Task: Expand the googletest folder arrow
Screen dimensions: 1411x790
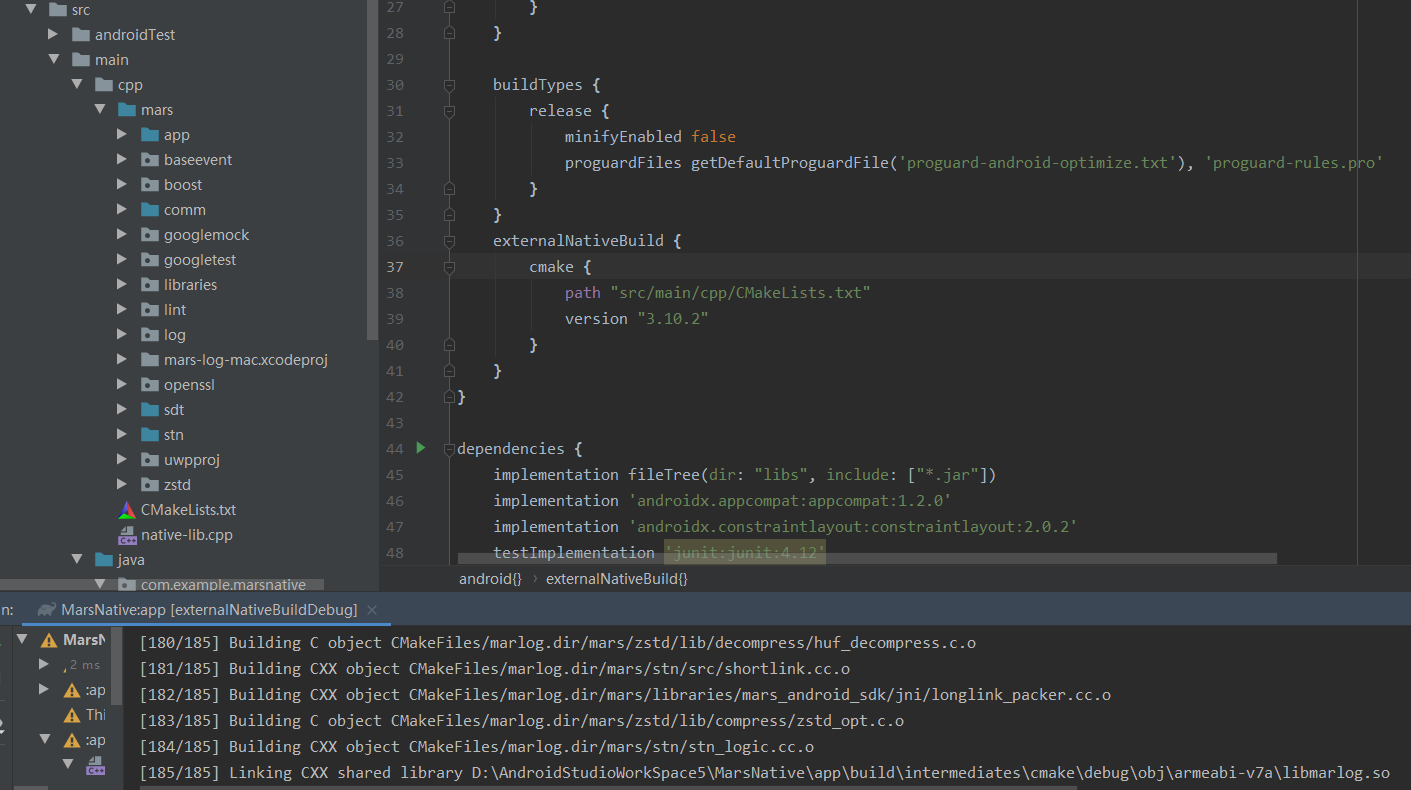Action: click(x=122, y=260)
